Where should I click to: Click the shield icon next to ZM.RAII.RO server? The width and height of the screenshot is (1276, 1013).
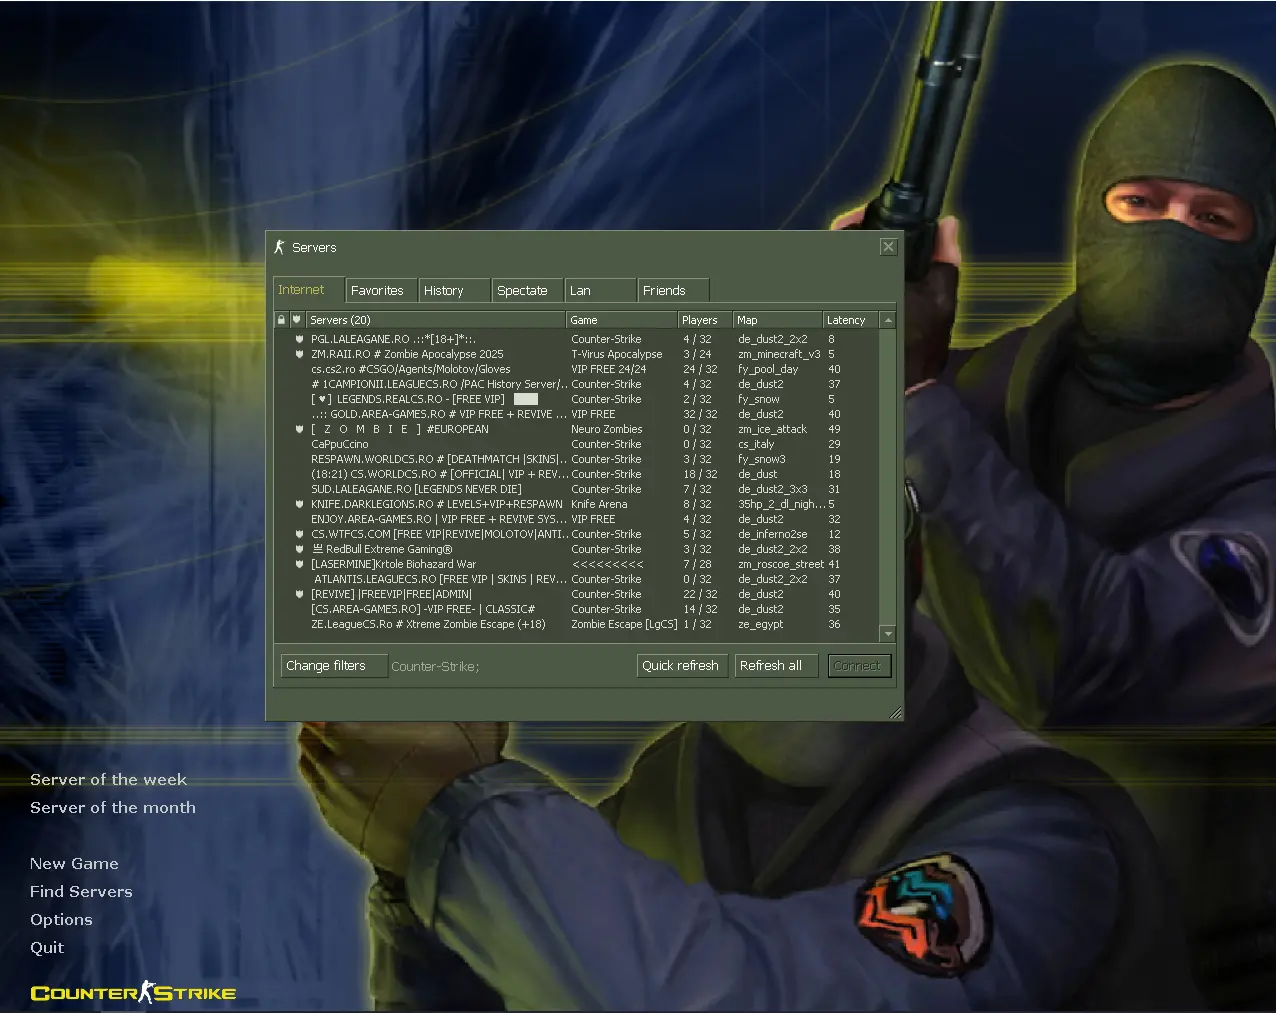(x=299, y=354)
